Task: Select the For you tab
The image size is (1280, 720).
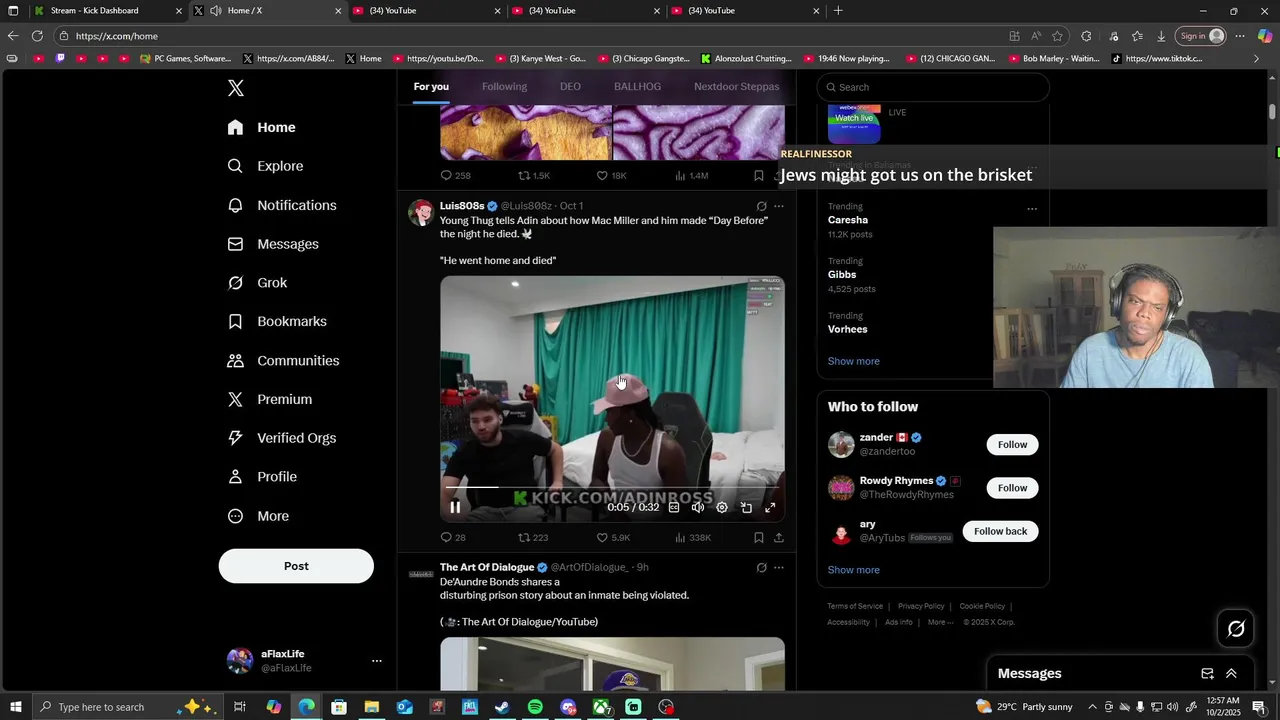Action: [x=431, y=87]
